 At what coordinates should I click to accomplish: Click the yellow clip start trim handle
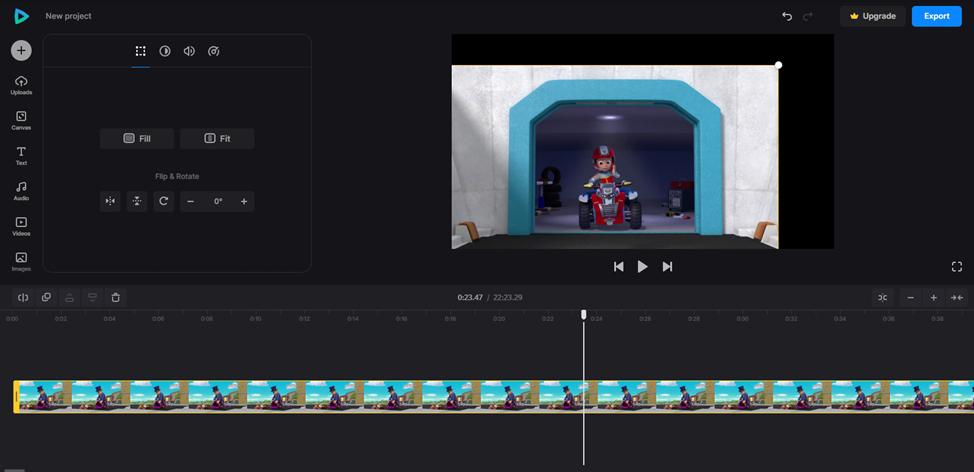pyautogui.click(x=16, y=397)
